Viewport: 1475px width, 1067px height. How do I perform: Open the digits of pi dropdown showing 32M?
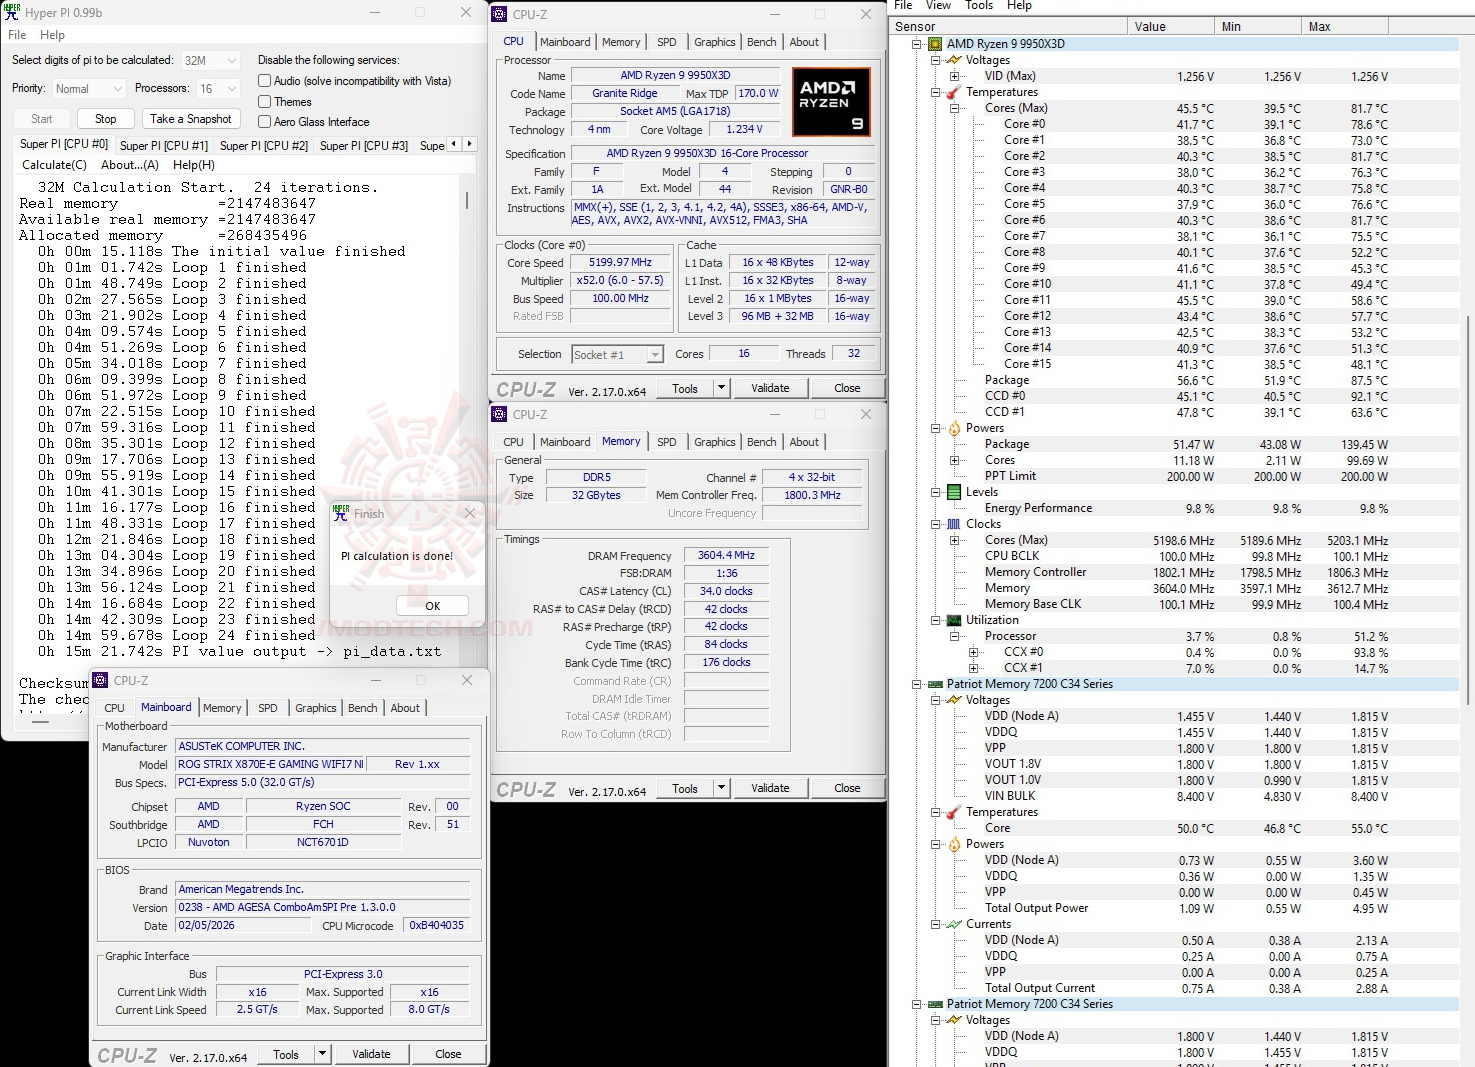[210, 60]
